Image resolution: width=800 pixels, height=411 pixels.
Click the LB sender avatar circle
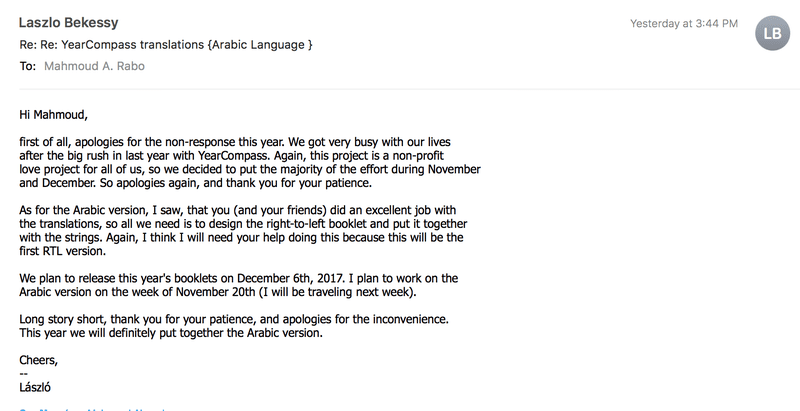pos(771,33)
